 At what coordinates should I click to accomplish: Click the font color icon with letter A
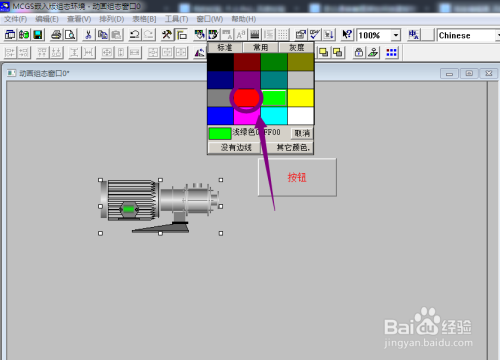pos(227,35)
